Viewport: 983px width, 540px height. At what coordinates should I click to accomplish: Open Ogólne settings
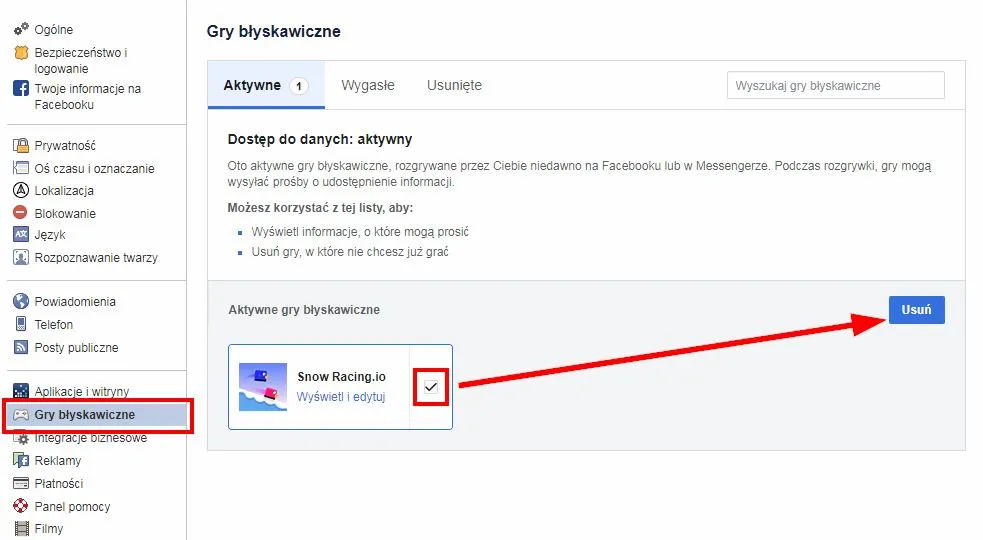click(x=54, y=29)
